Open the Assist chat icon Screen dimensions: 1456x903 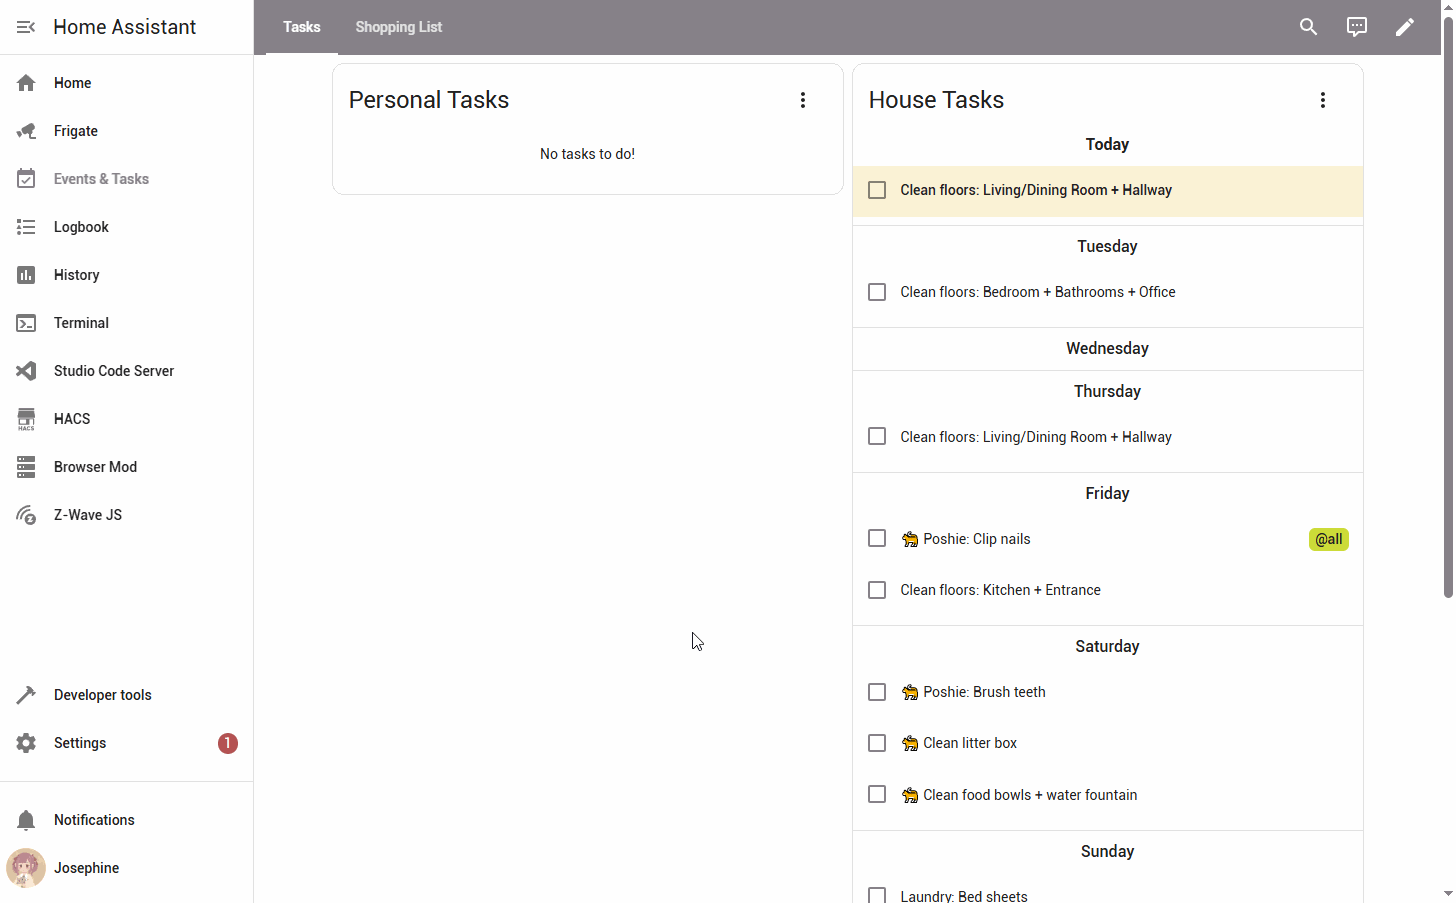[1356, 27]
